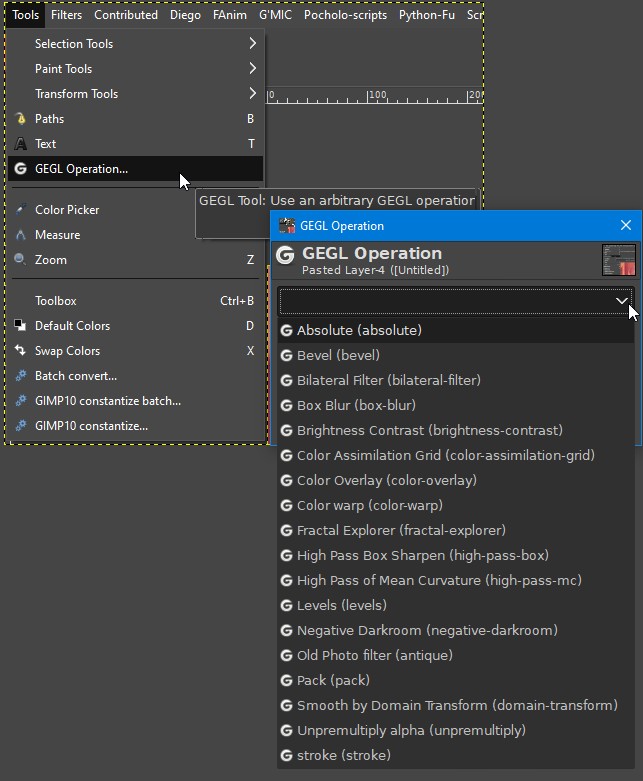Click the Color Picker eyedropper icon
The image size is (643, 781).
[20, 210]
